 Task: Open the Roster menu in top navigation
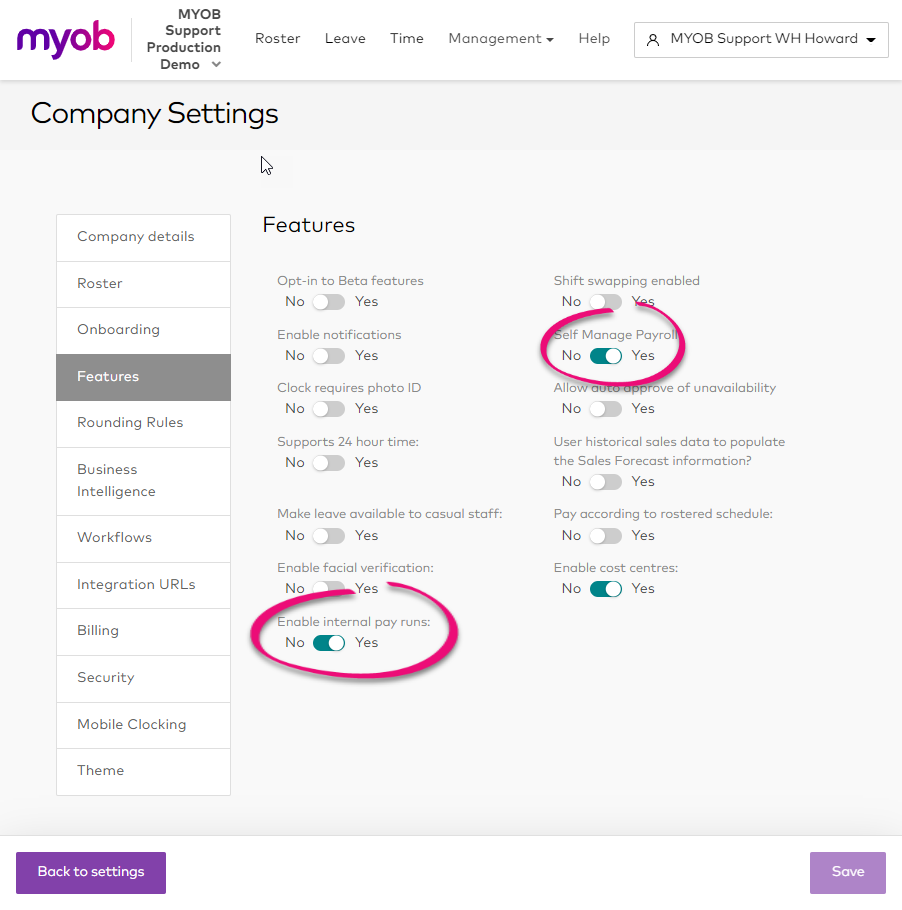[277, 39]
